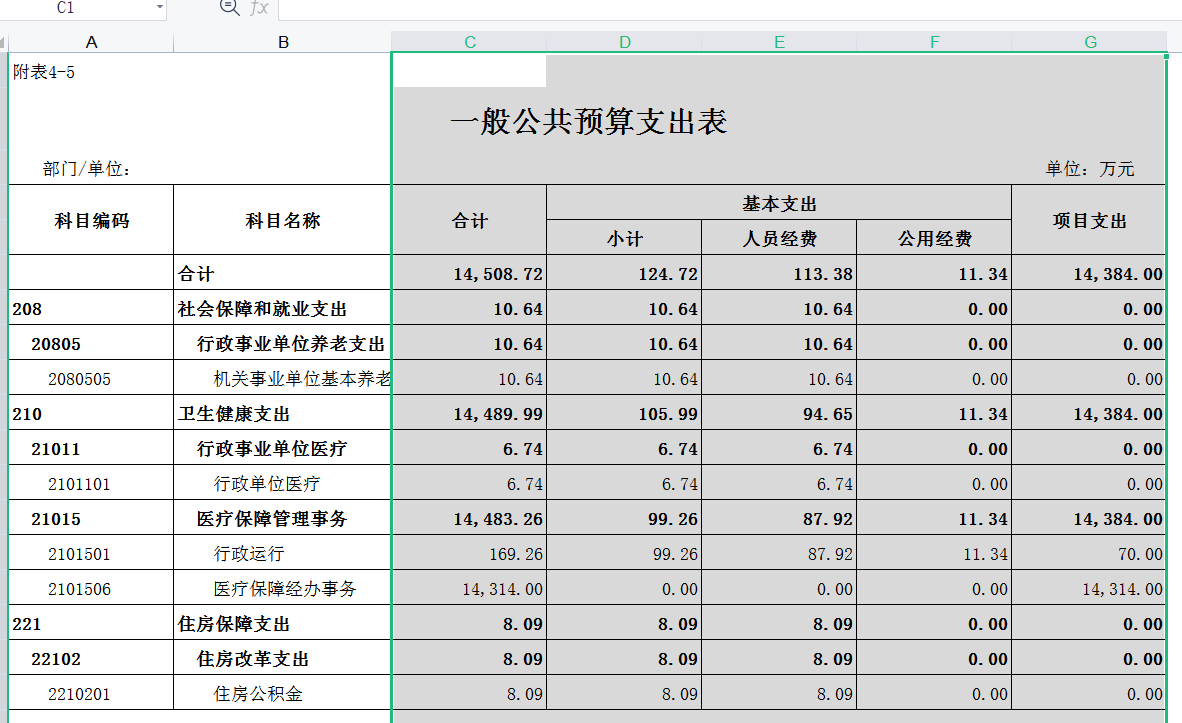1182x723 pixels.
Task: Click code cell 208
Action: [x=91, y=308]
